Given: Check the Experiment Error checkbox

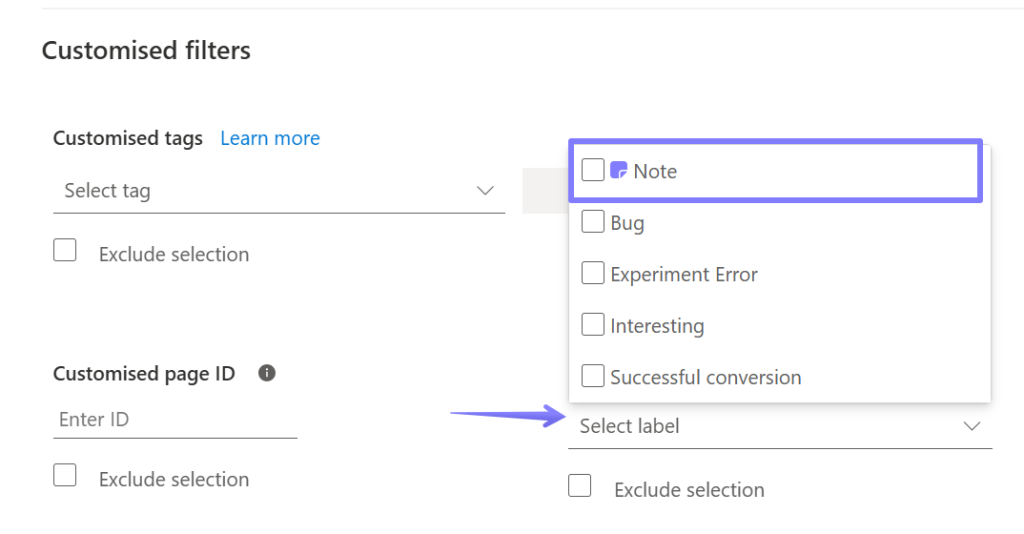Looking at the screenshot, I should [x=593, y=273].
